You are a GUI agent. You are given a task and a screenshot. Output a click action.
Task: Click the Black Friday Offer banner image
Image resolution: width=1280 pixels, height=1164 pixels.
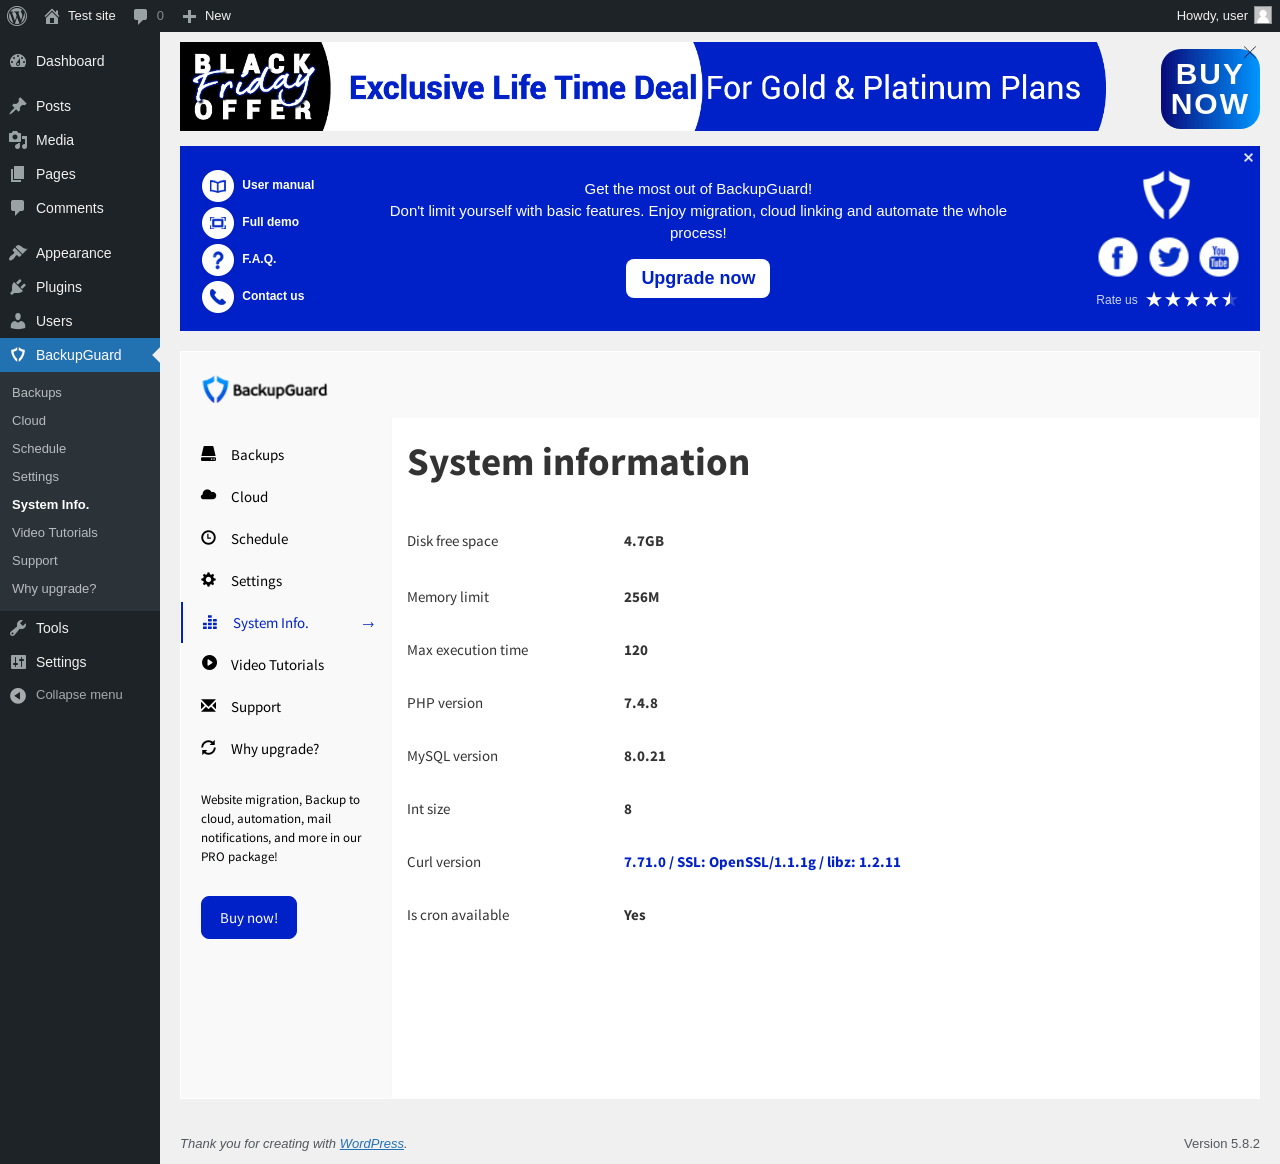(x=643, y=87)
